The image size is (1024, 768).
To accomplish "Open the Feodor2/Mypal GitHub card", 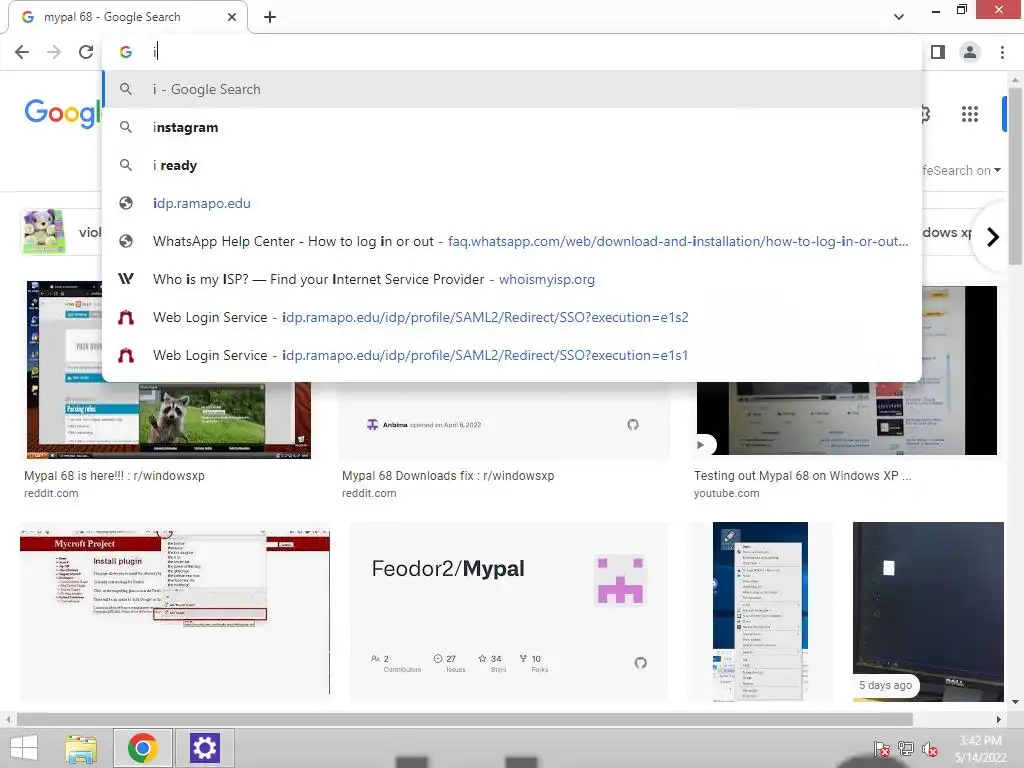I will point(509,612).
